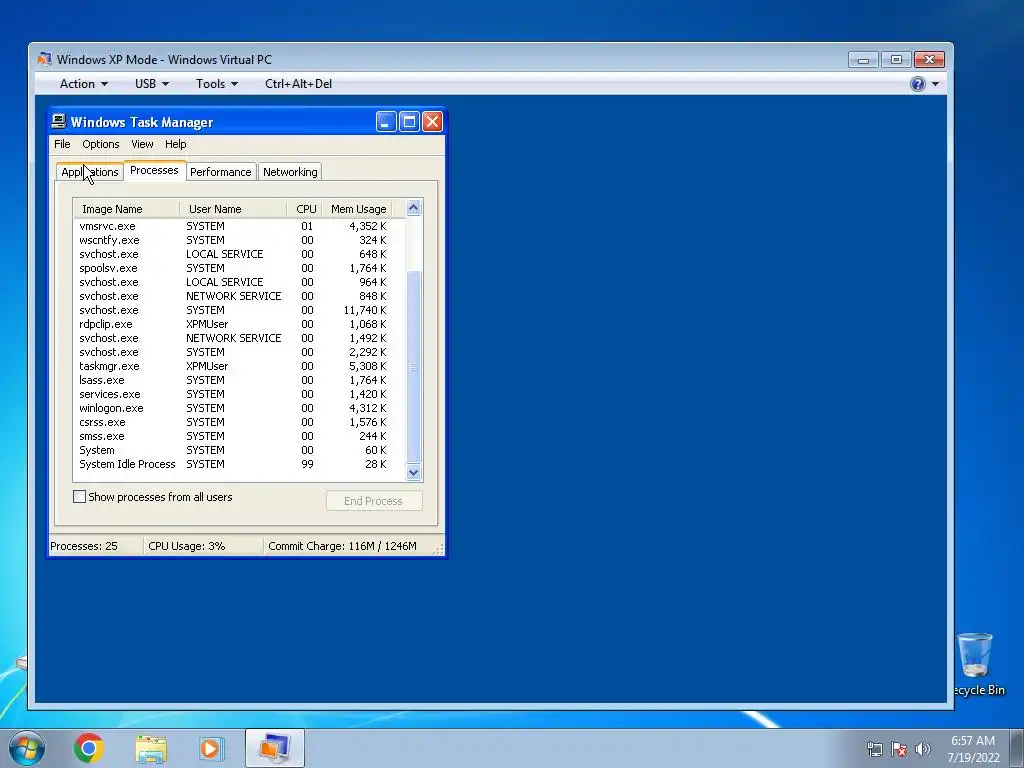Open the View menu in Task Manager
The height and width of the screenshot is (768, 1024).
[142, 144]
